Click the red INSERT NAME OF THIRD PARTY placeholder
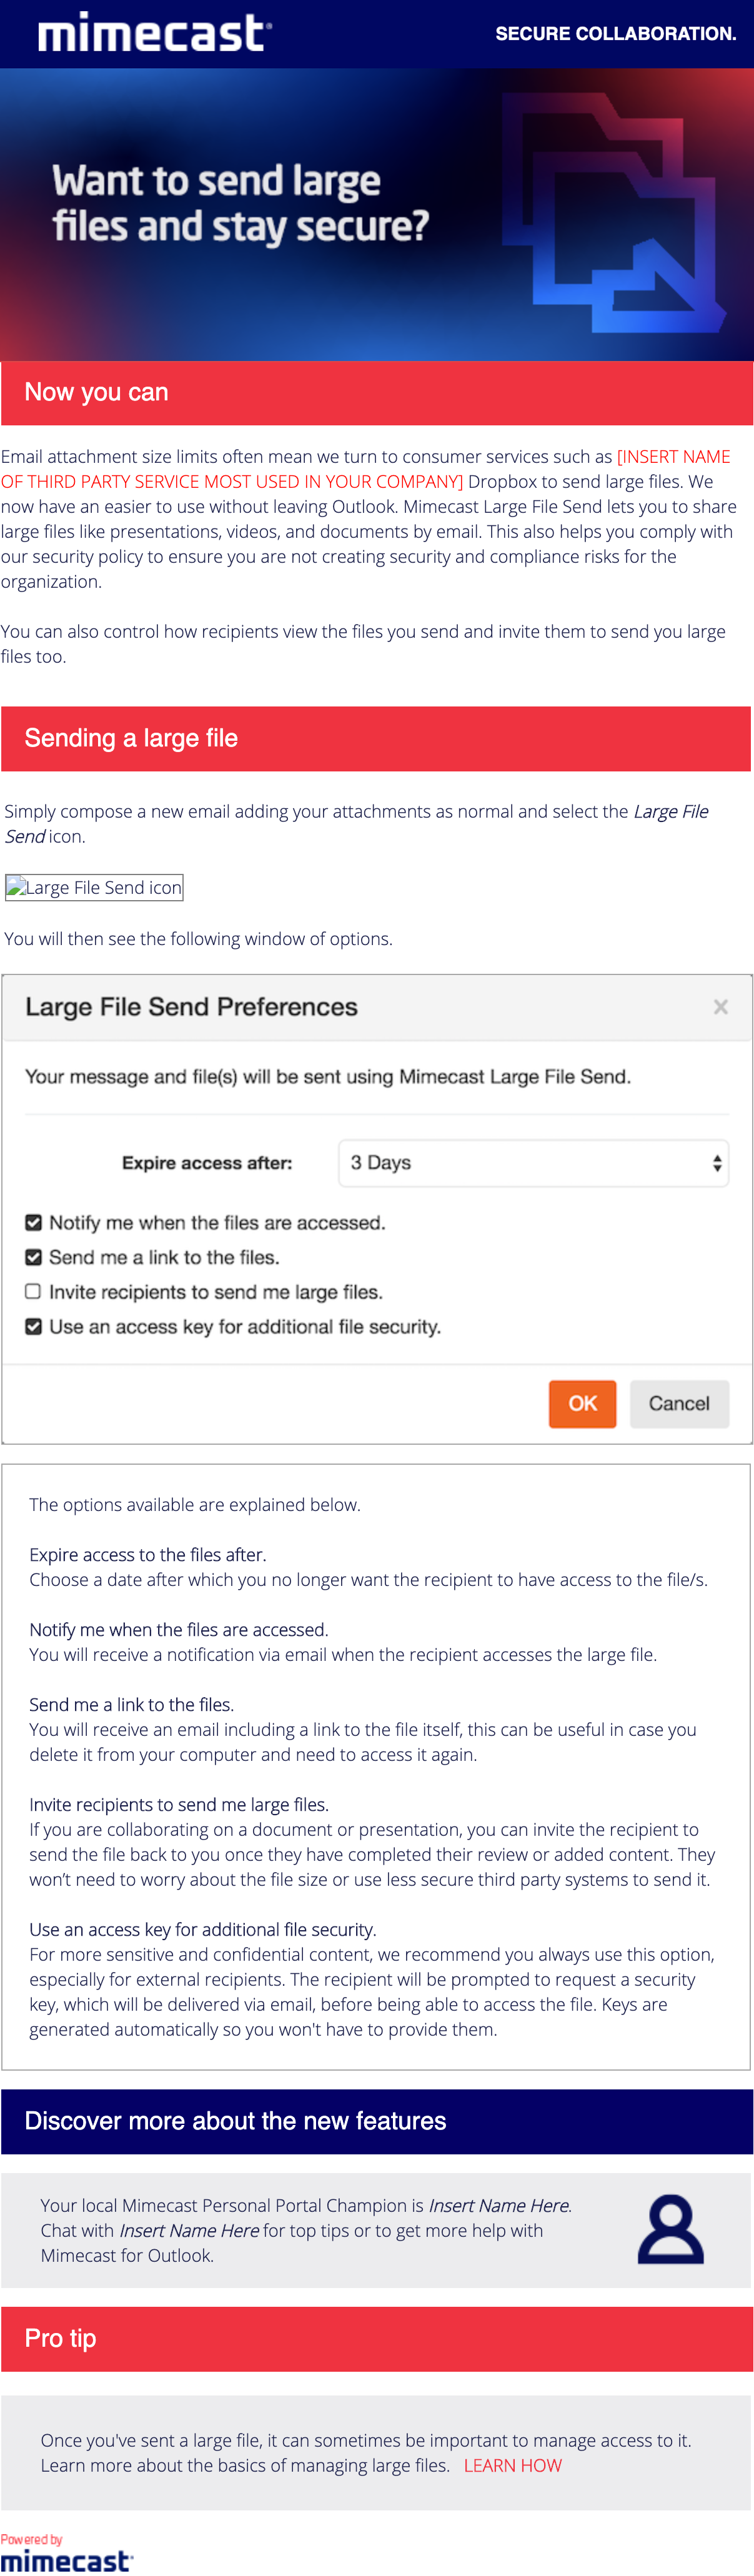The width and height of the screenshot is (754, 2576). click(x=366, y=468)
